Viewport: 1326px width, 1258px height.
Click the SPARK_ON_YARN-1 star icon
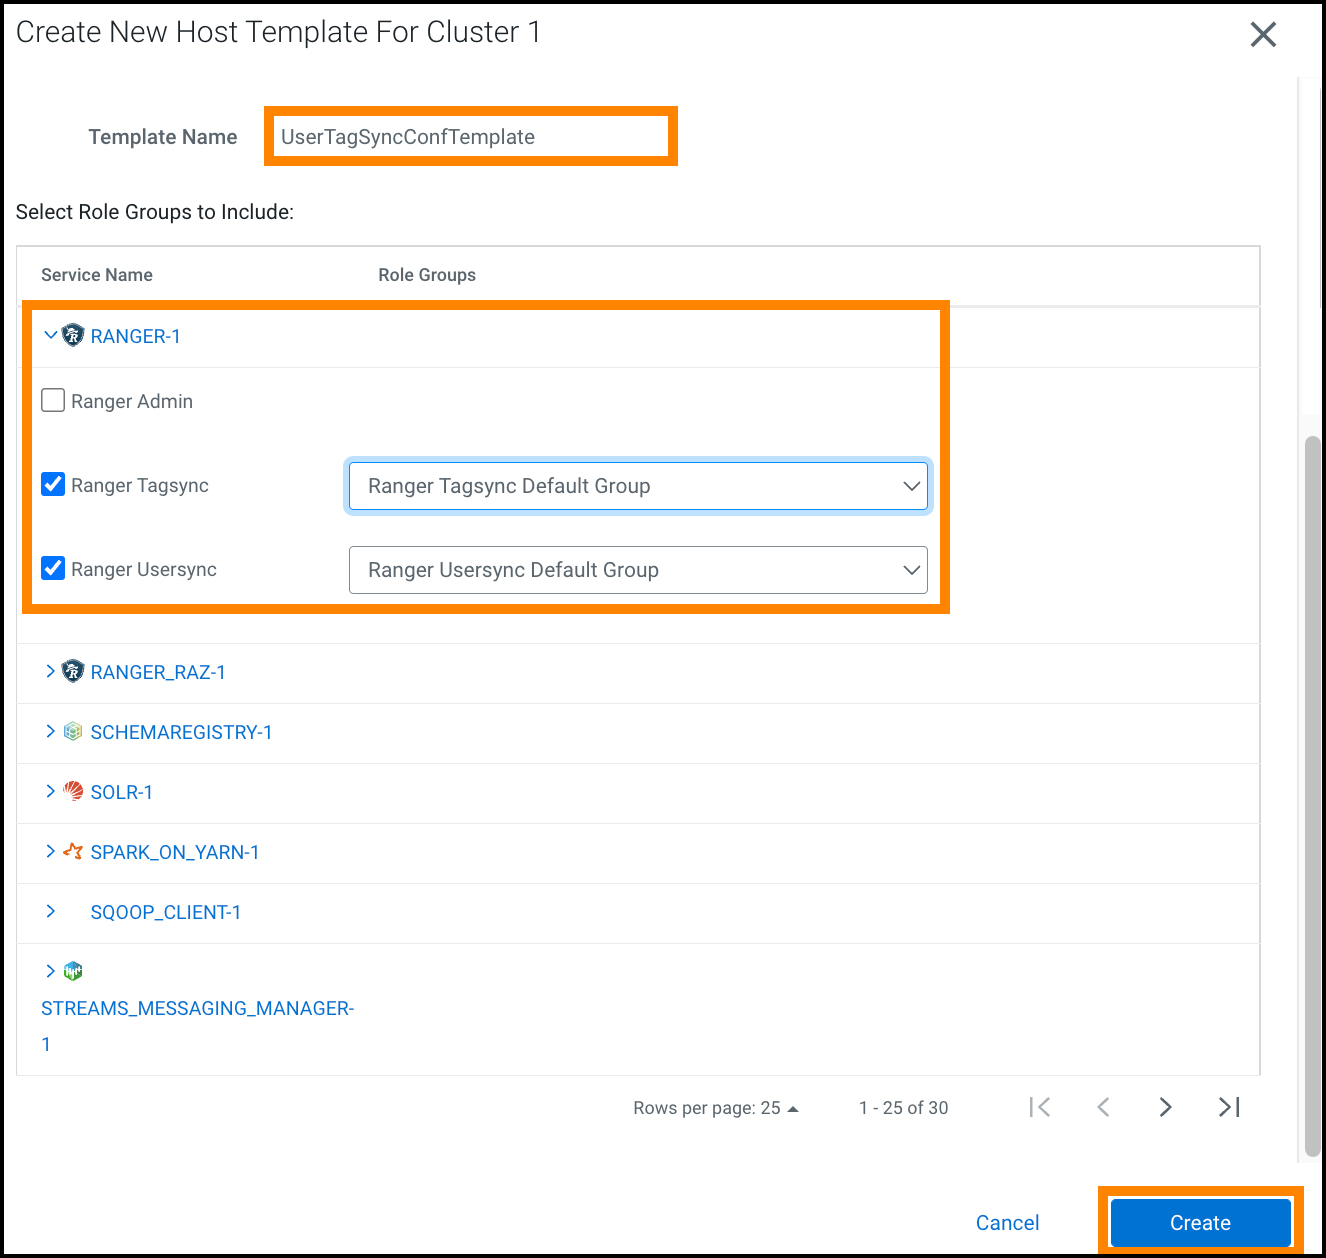pyautogui.click(x=73, y=852)
